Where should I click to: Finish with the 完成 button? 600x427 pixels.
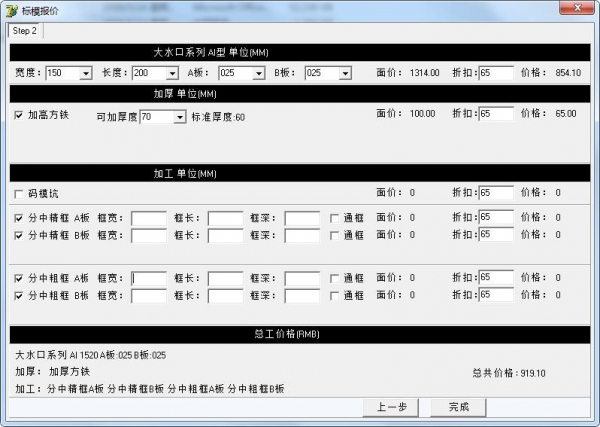pos(458,407)
